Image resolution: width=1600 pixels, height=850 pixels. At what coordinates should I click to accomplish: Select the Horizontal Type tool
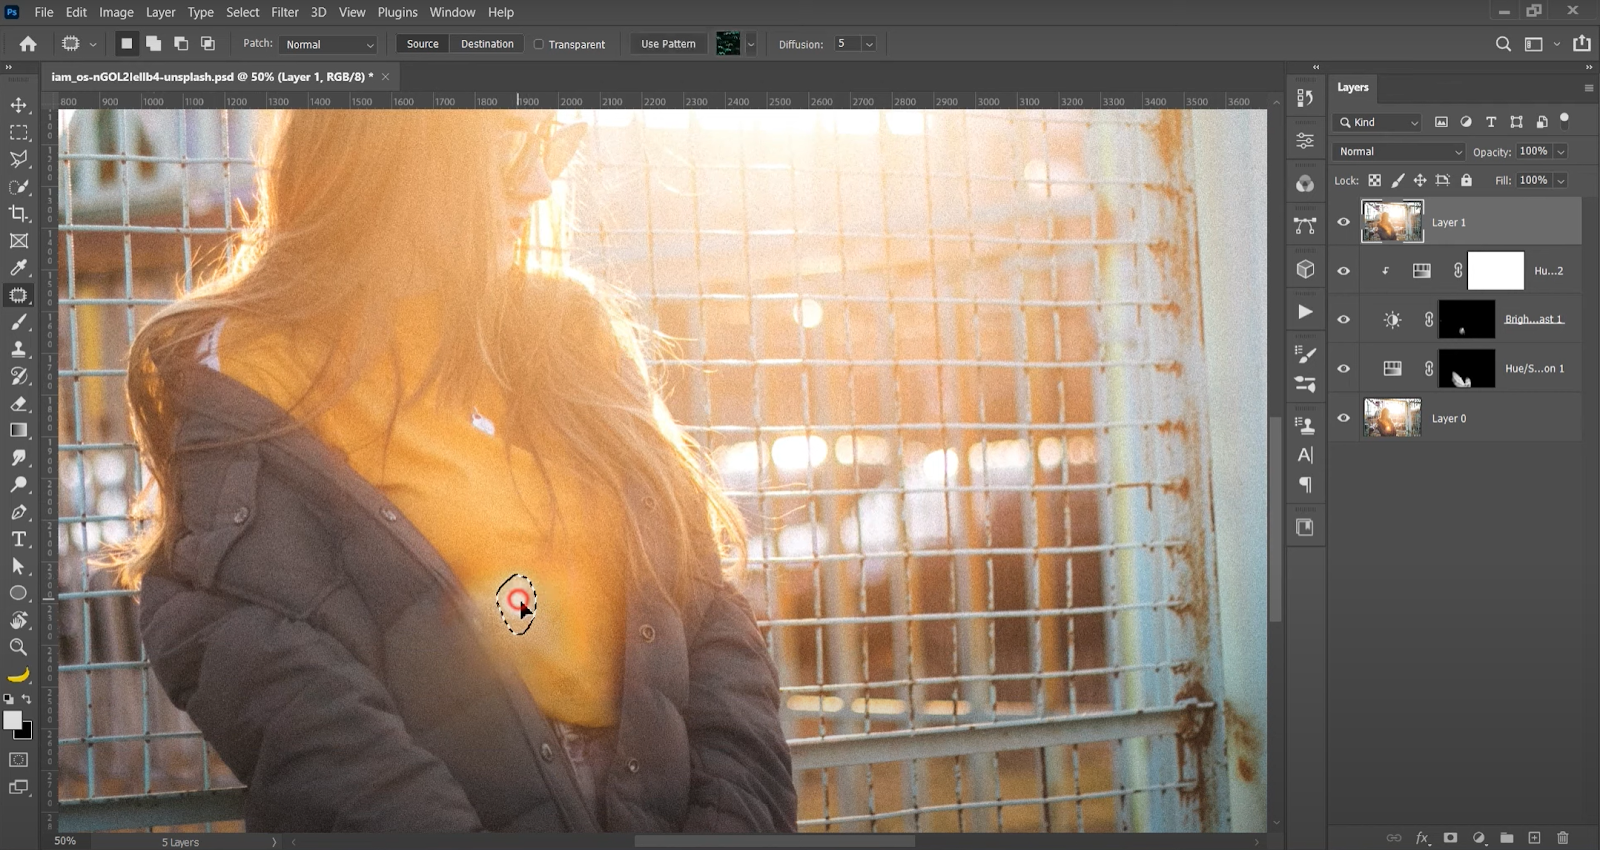coord(19,539)
